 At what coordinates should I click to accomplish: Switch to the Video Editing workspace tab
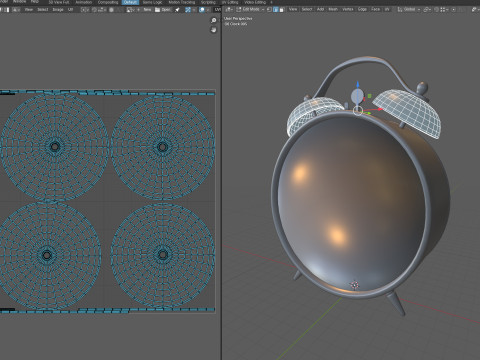tap(255, 2)
